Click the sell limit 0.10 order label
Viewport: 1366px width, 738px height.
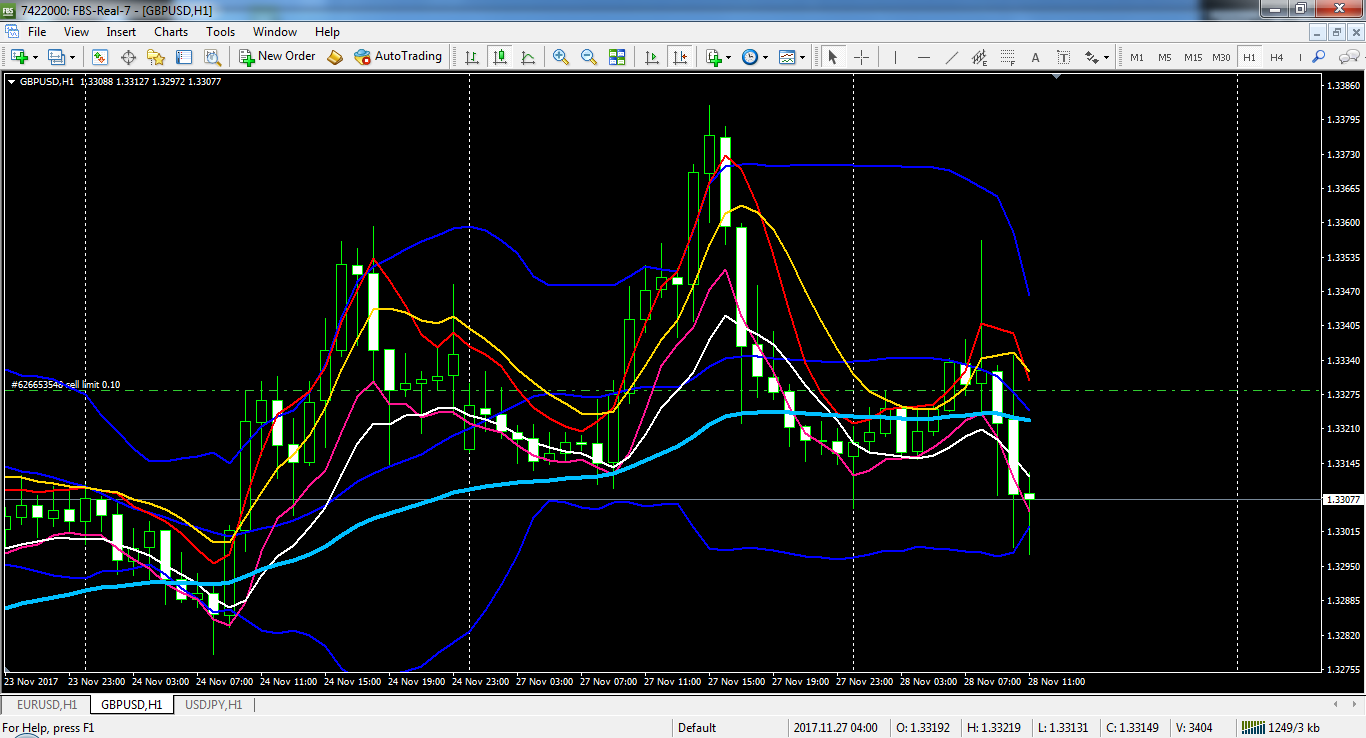pos(66,385)
